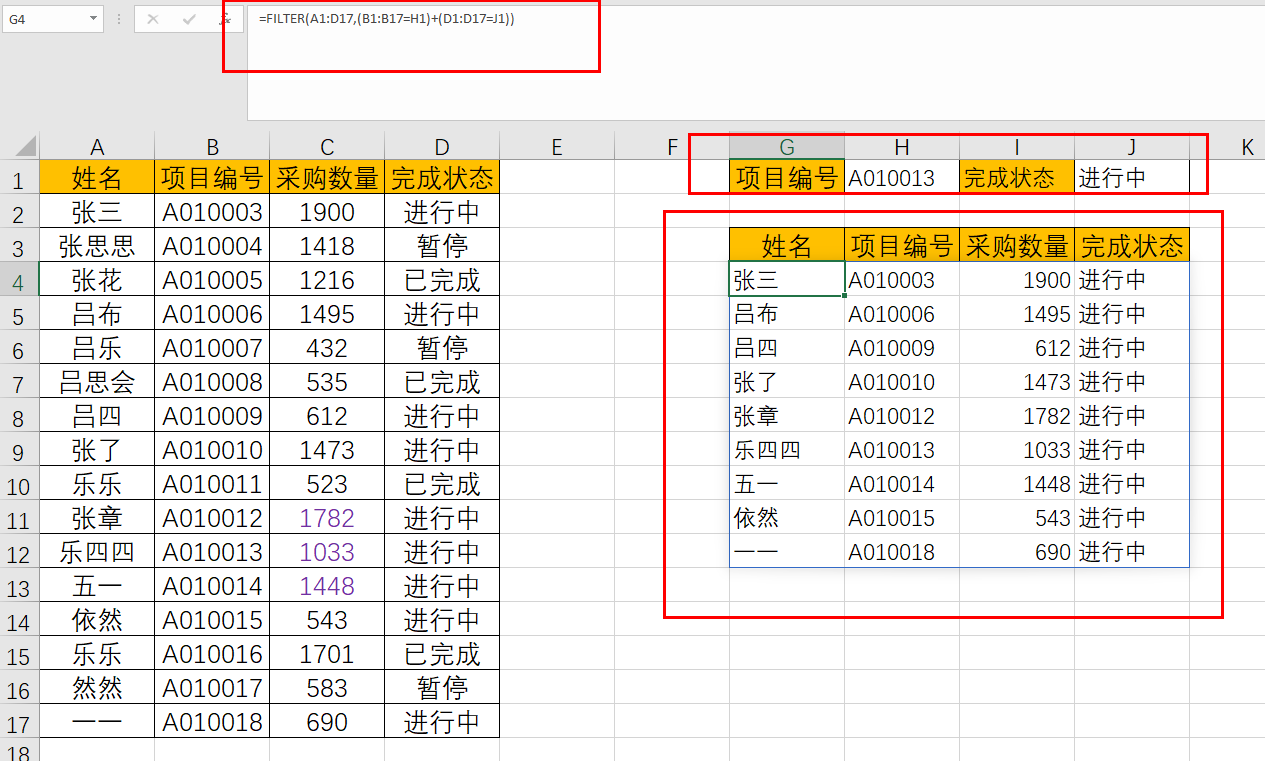
Task: Select purple quantity 1033 in column C
Action: pyautogui.click(x=327, y=552)
